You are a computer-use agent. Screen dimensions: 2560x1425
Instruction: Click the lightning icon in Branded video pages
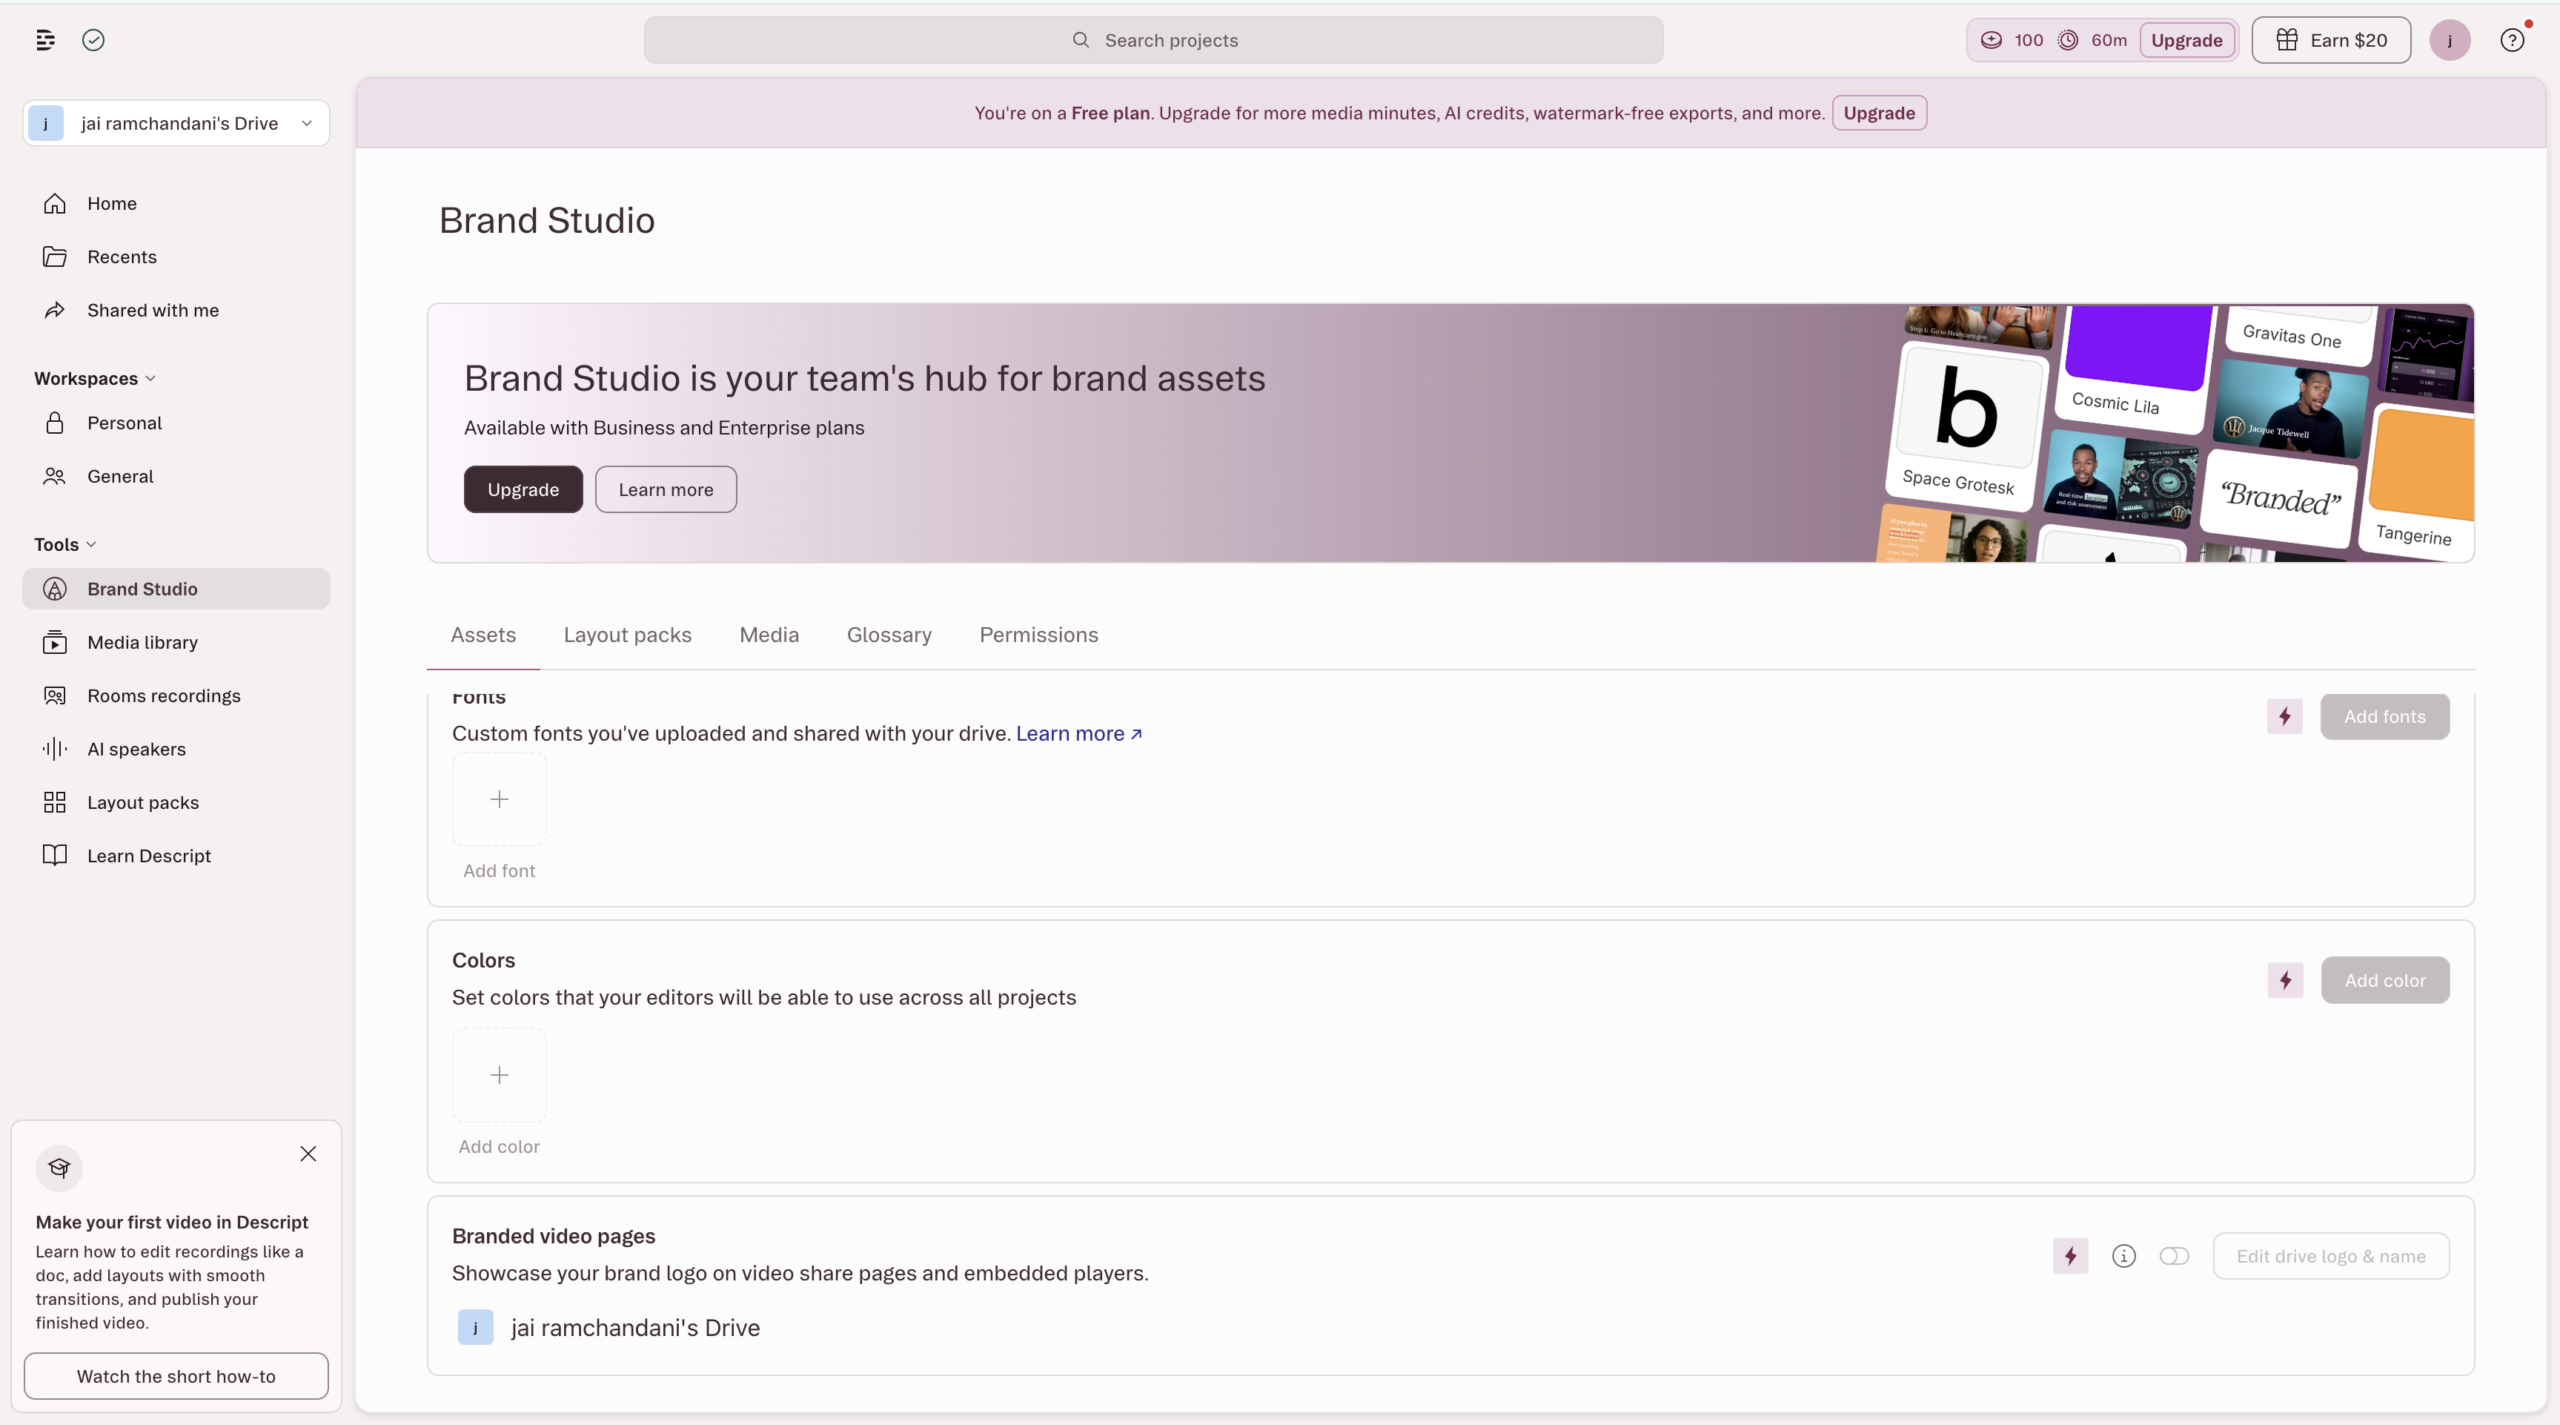[2071, 1256]
